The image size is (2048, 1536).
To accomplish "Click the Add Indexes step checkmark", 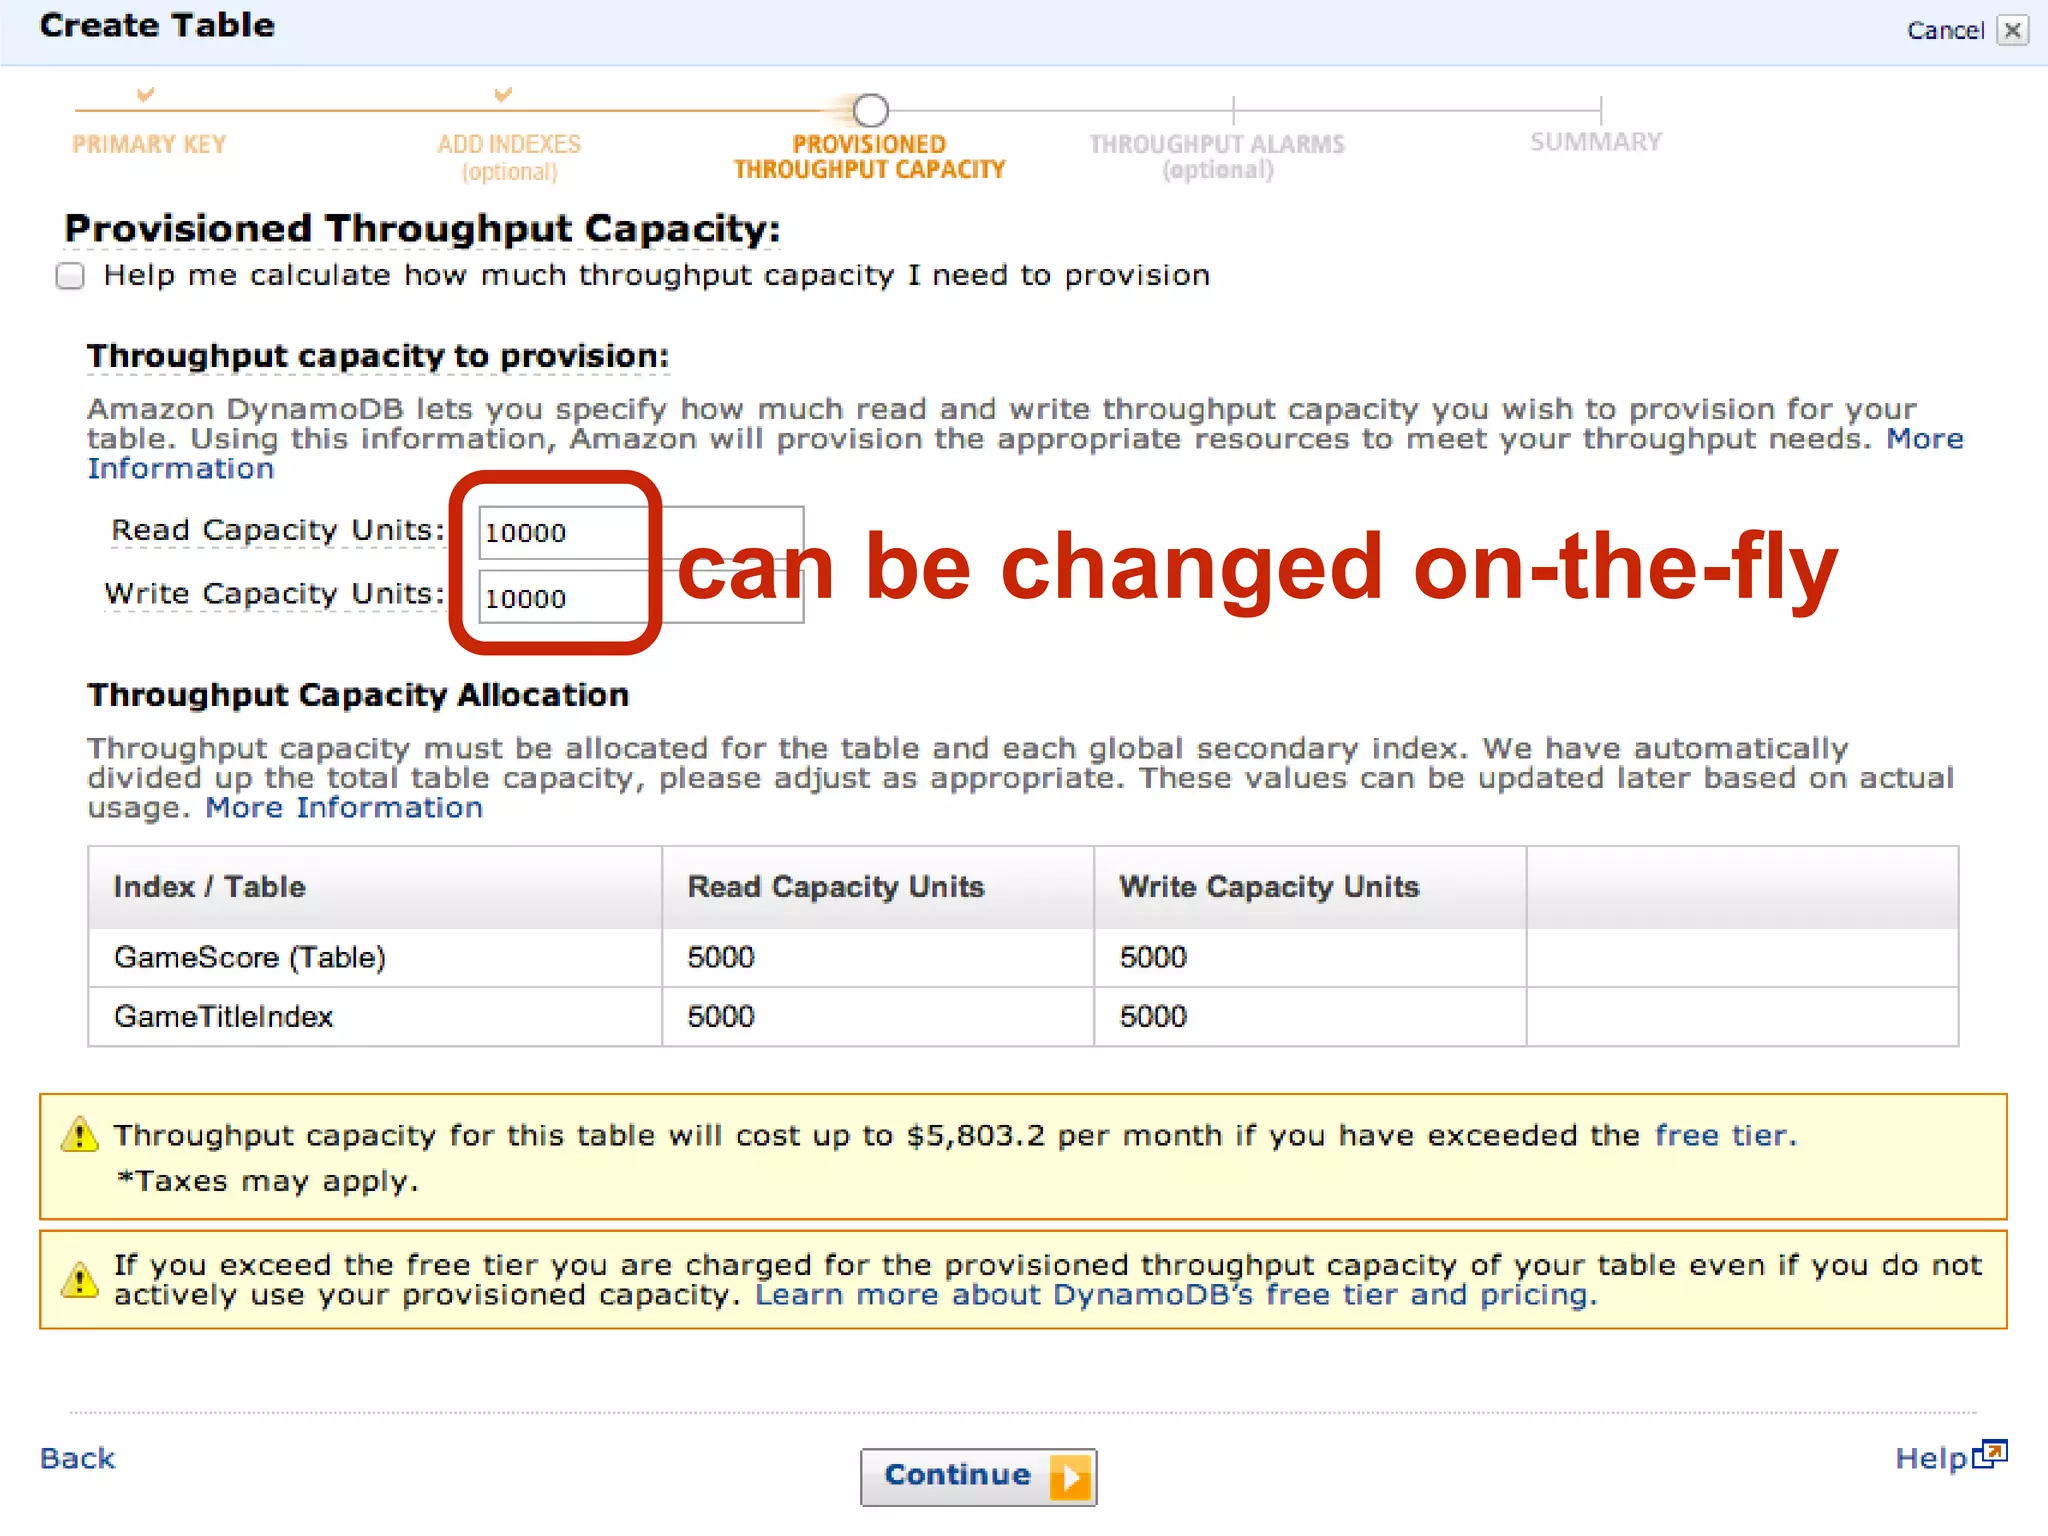I will pos(503,95).
